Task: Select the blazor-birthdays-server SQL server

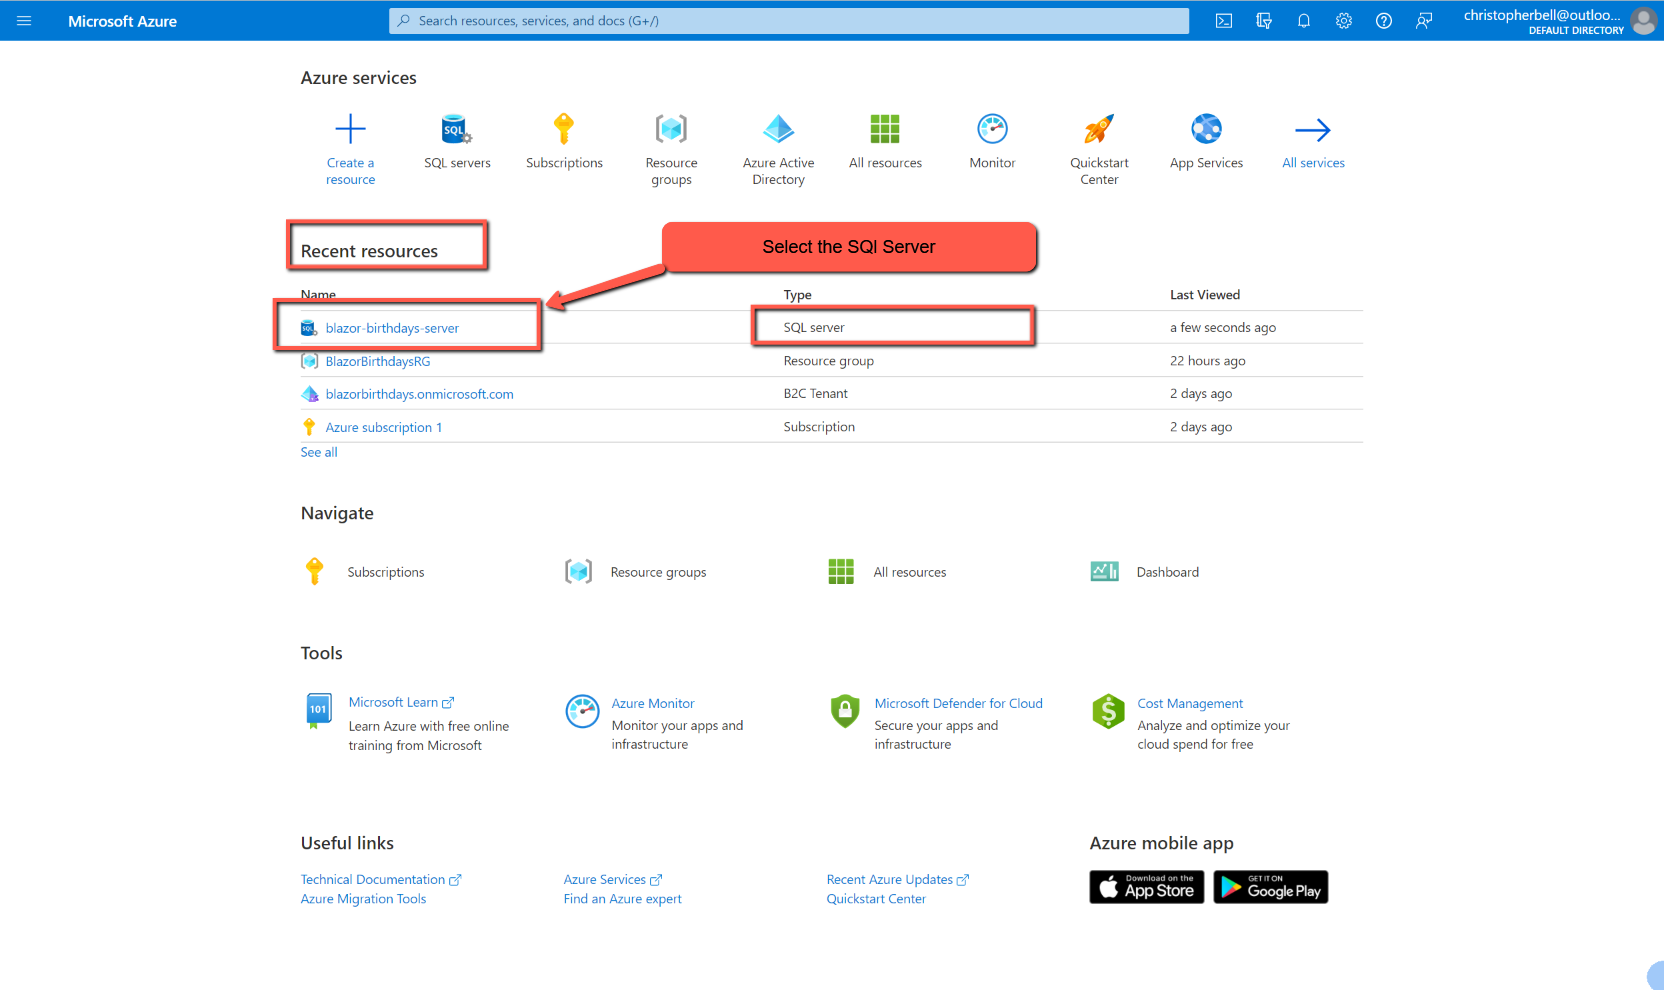Action: [x=391, y=327]
